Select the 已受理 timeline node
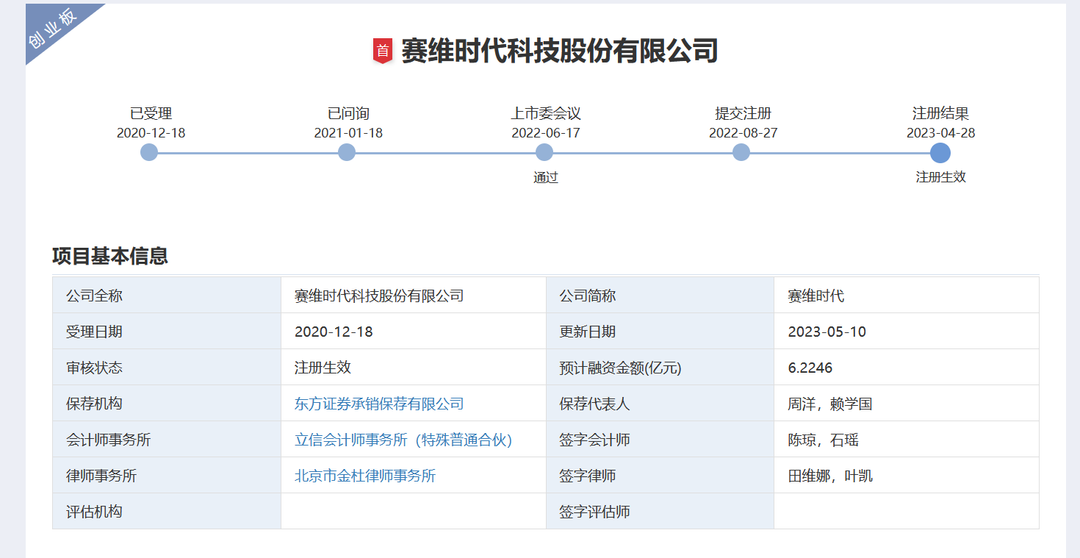This screenshot has width=1080, height=558. tap(149, 153)
